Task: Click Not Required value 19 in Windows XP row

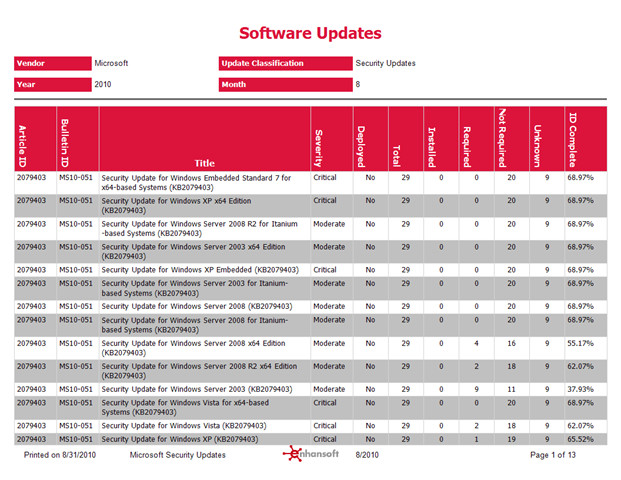Action: tap(511, 439)
